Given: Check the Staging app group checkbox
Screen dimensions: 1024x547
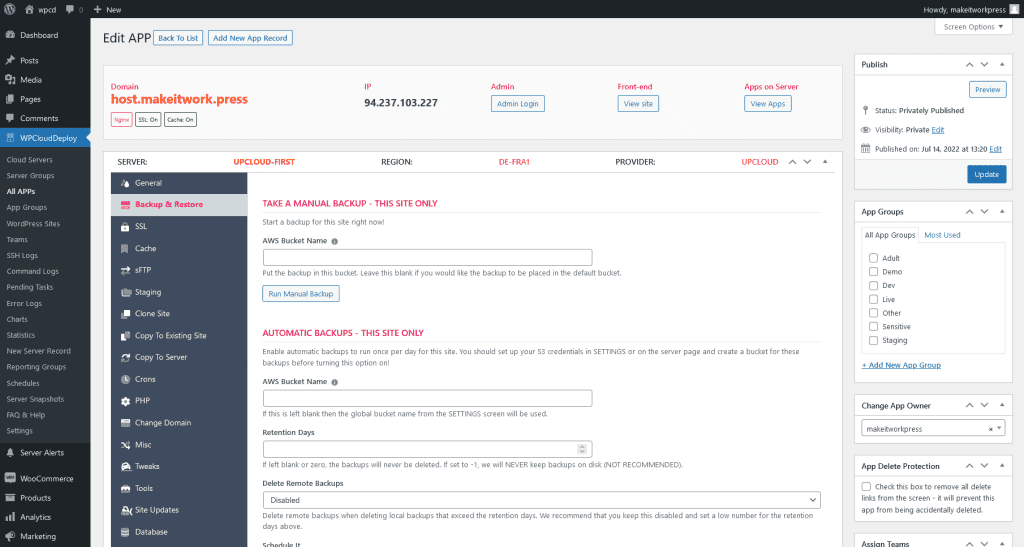Looking at the screenshot, I should point(873,340).
